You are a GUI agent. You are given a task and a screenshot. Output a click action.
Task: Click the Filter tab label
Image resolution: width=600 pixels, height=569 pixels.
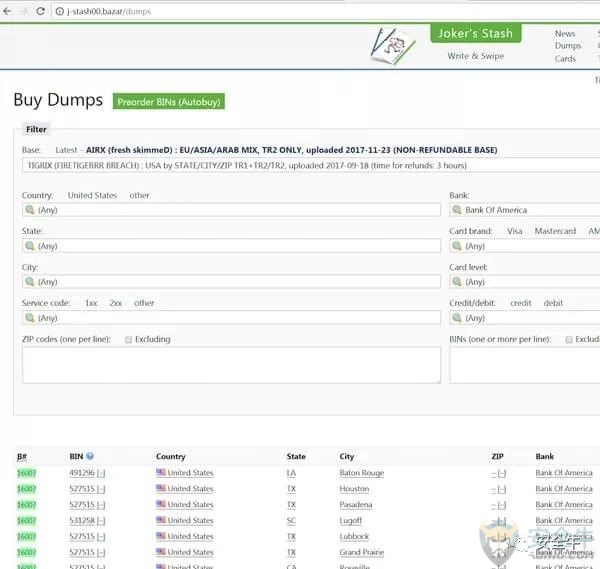(x=36, y=129)
